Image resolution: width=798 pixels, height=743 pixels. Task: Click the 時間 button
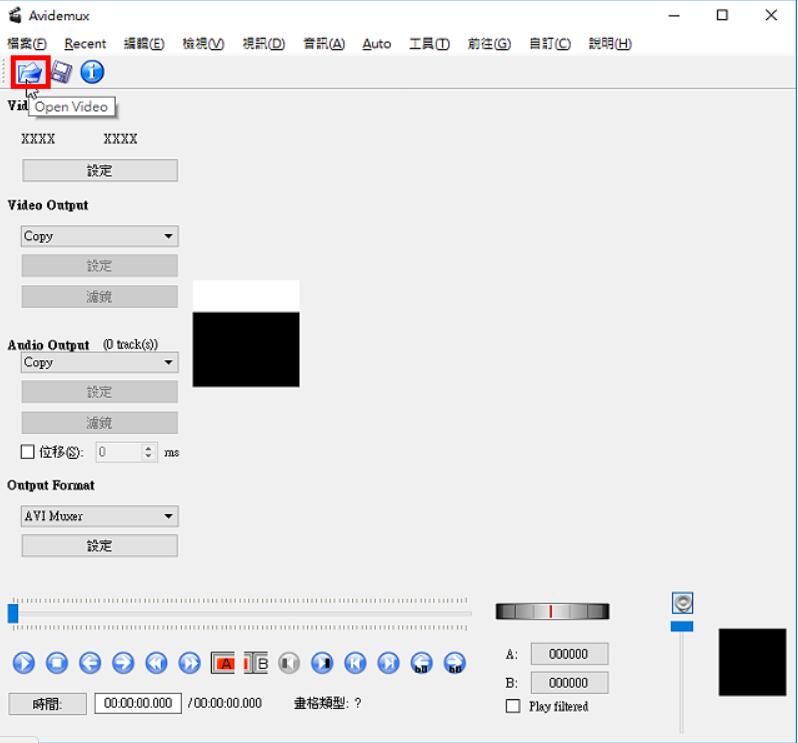tap(47, 704)
